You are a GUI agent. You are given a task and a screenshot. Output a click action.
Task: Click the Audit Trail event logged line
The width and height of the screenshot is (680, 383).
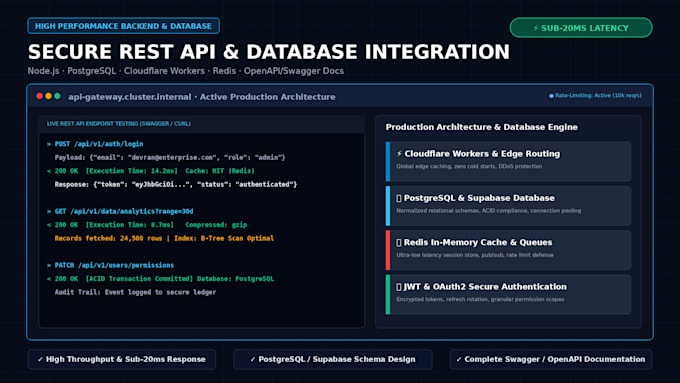coord(135,292)
